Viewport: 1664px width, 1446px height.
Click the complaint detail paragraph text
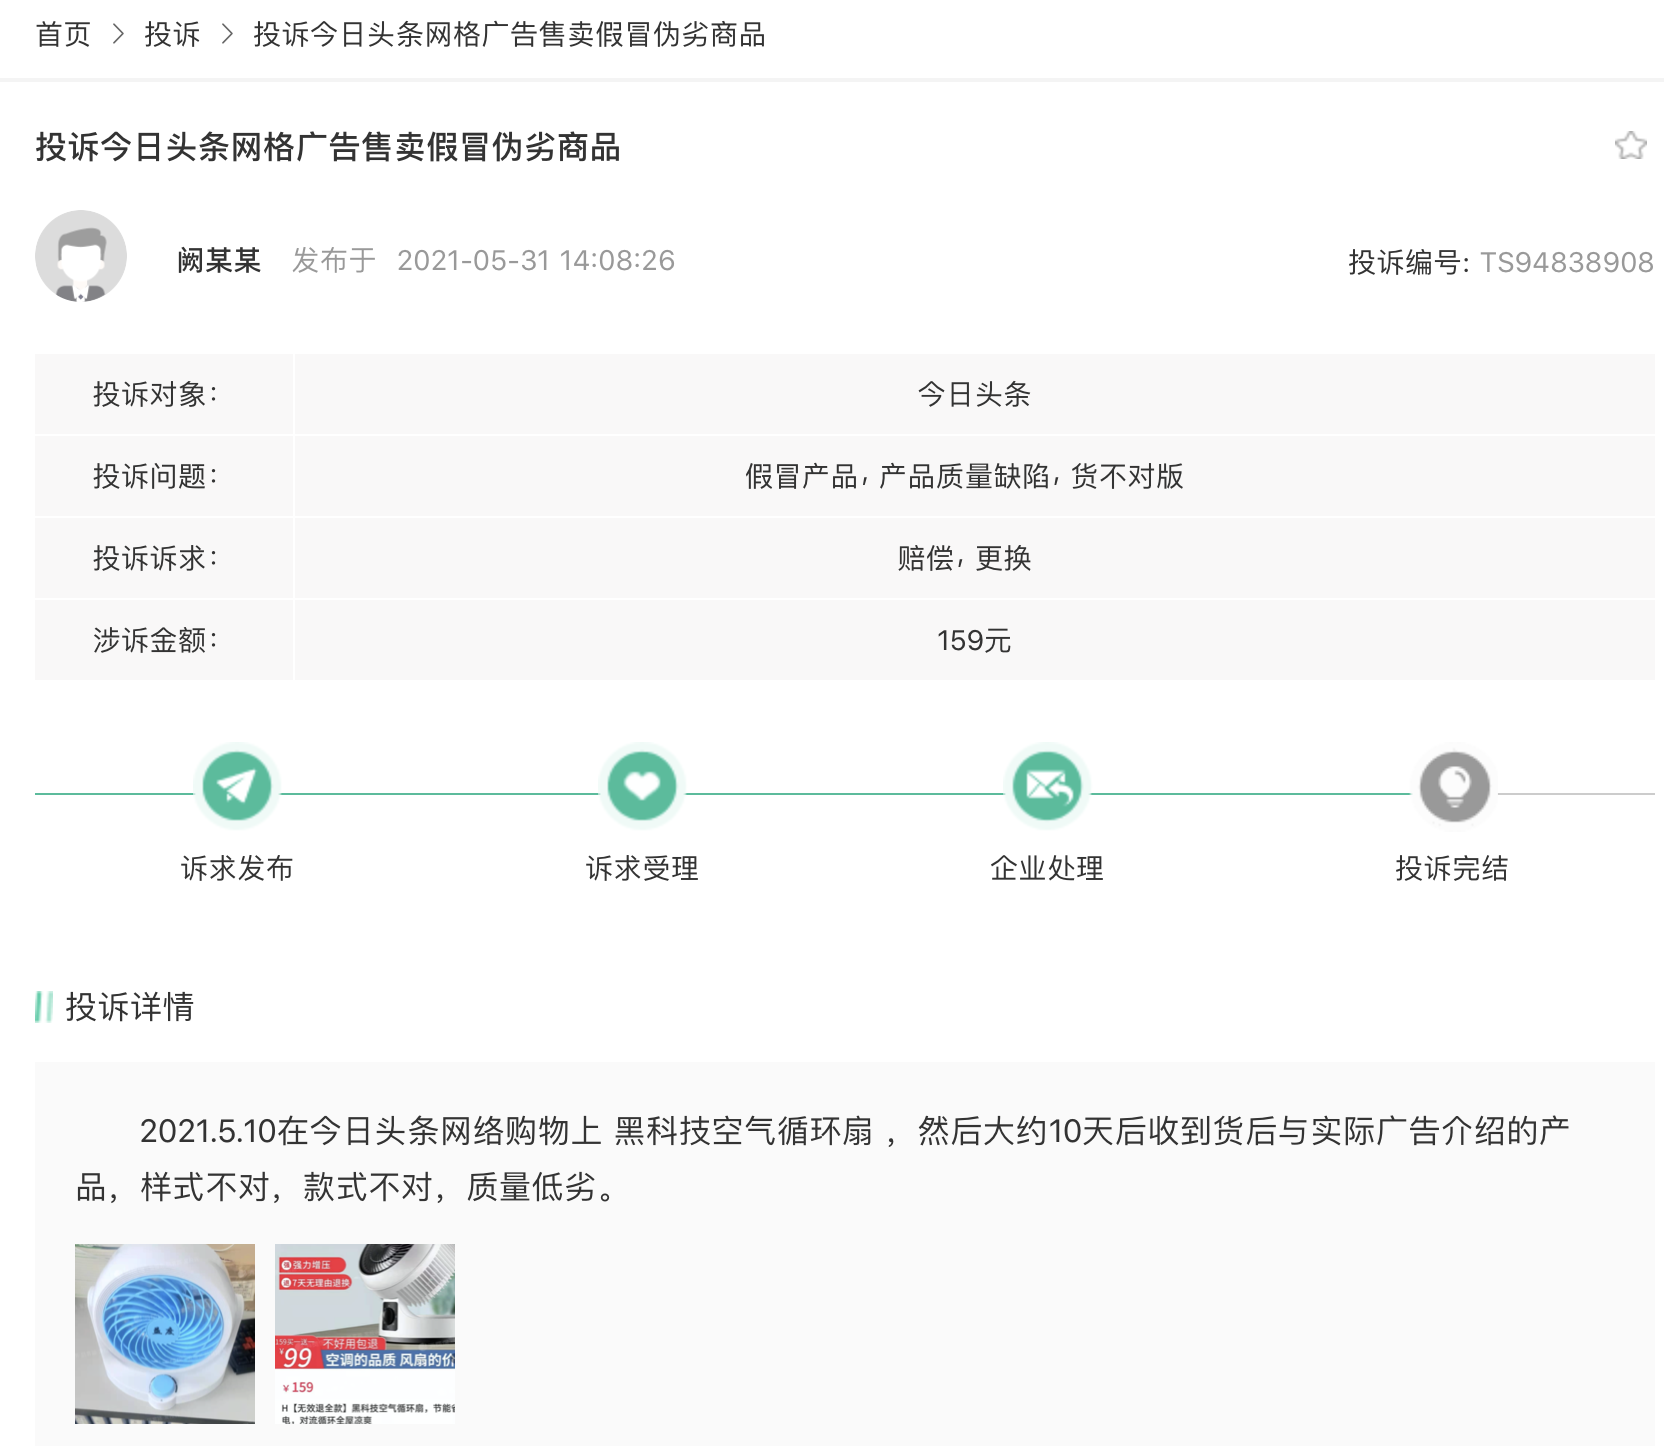pyautogui.click(x=822, y=1159)
